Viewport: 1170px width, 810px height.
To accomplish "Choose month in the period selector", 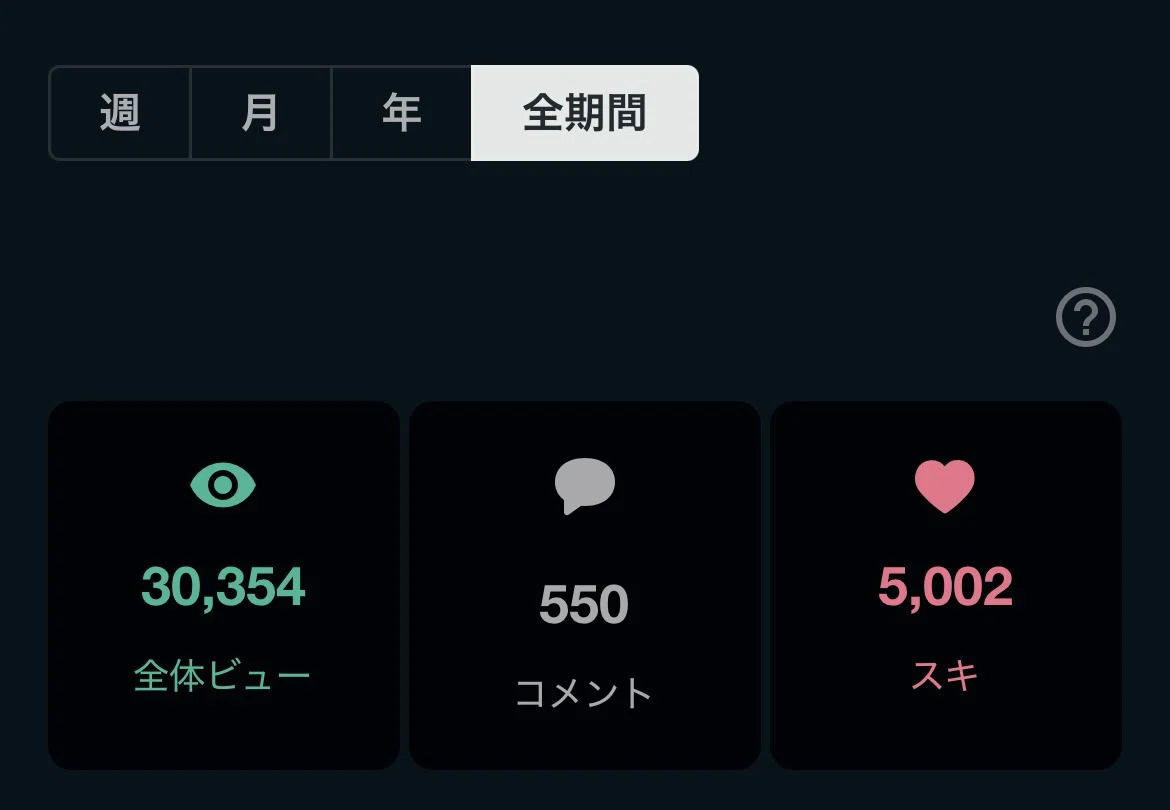I will coord(260,113).
